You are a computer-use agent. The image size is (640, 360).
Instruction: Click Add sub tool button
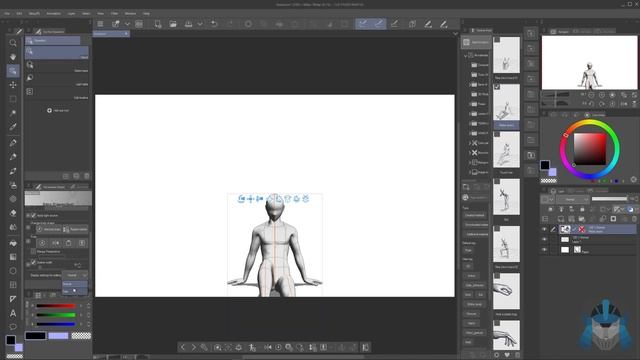(57, 111)
